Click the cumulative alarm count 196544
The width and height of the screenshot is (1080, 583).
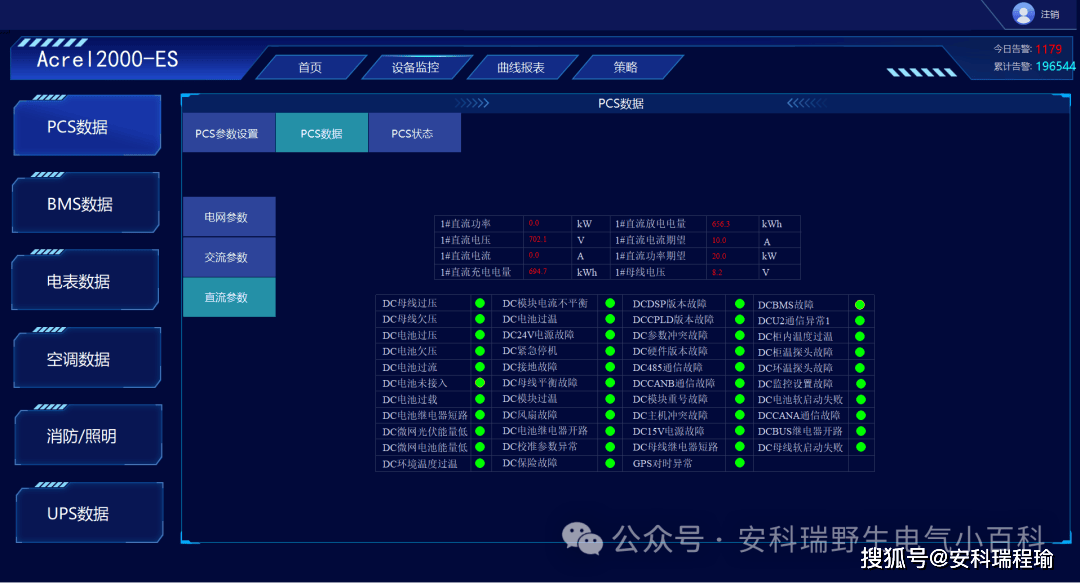1055,66
